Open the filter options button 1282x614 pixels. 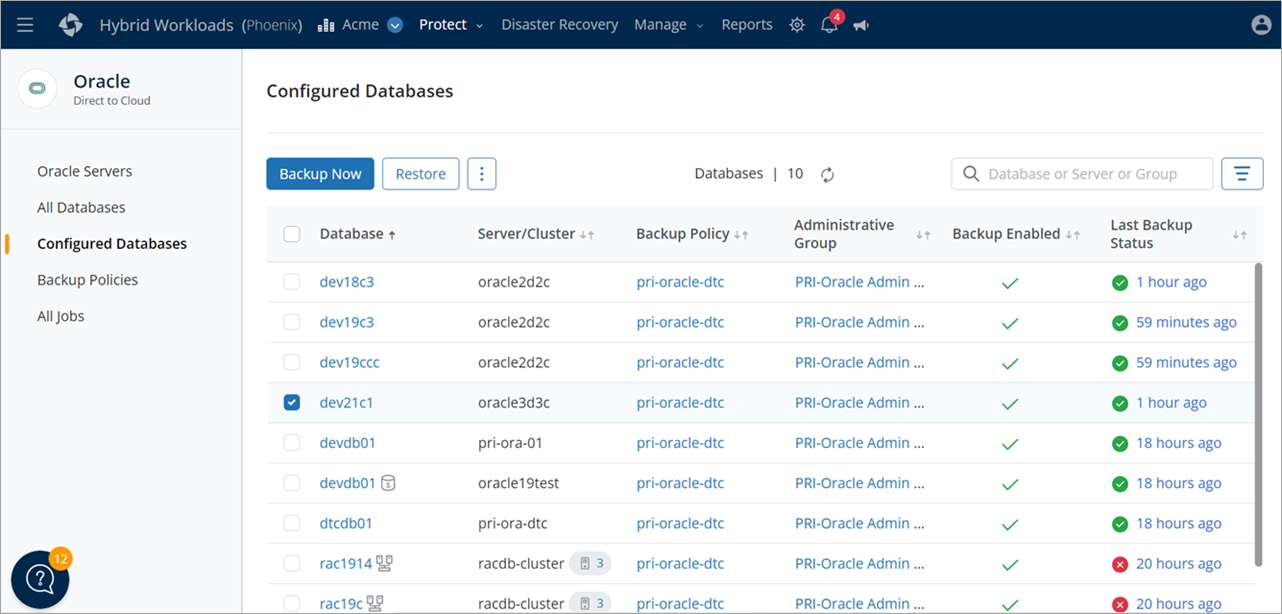pyautogui.click(x=1242, y=174)
